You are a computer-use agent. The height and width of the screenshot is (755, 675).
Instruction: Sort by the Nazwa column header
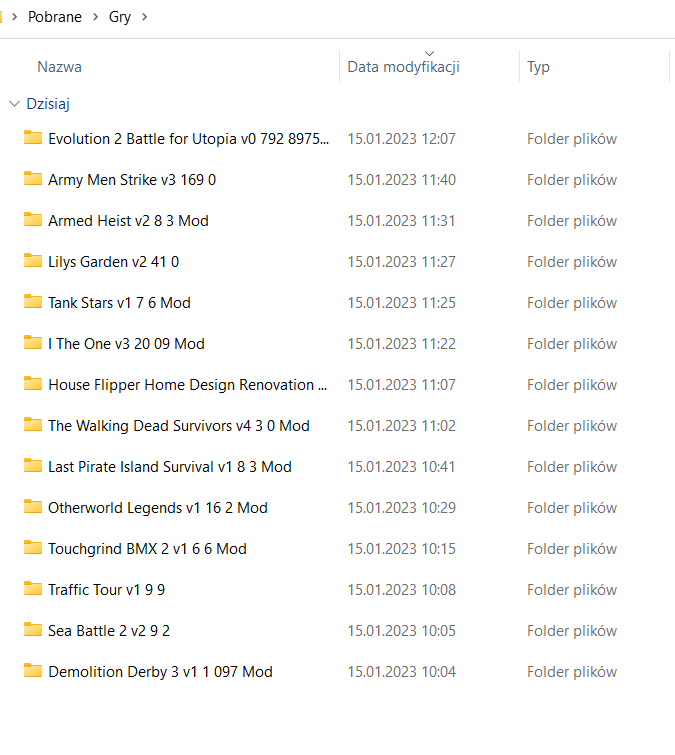click(59, 67)
